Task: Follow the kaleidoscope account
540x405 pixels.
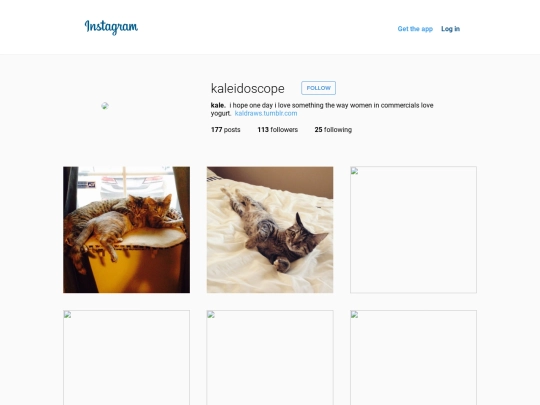Action: [319, 88]
